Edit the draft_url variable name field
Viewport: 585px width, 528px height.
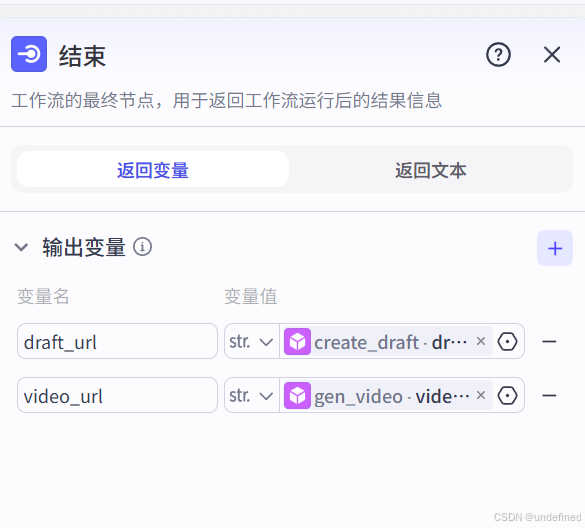(x=117, y=341)
